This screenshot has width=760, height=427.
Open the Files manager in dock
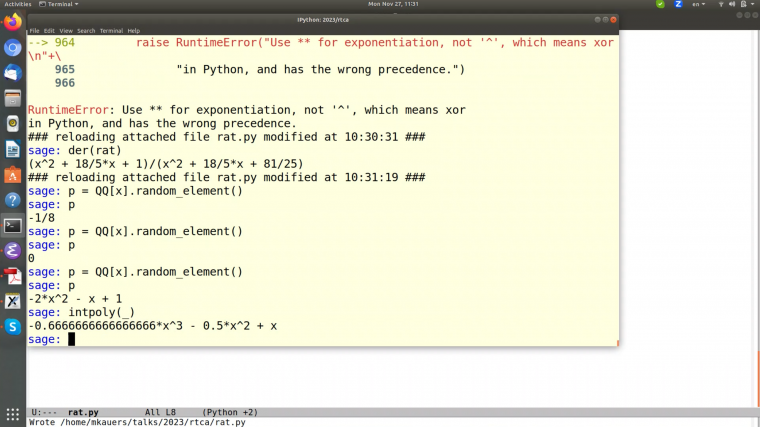tap(13, 98)
